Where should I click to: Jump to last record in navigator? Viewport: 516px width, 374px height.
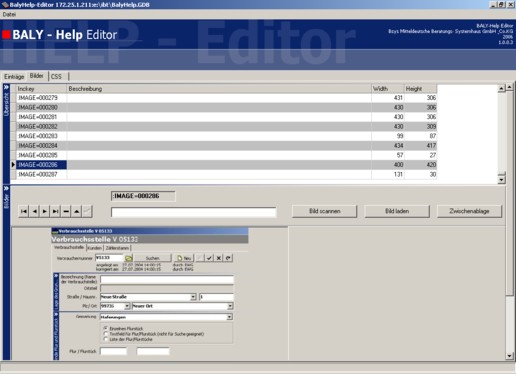[x=55, y=211]
